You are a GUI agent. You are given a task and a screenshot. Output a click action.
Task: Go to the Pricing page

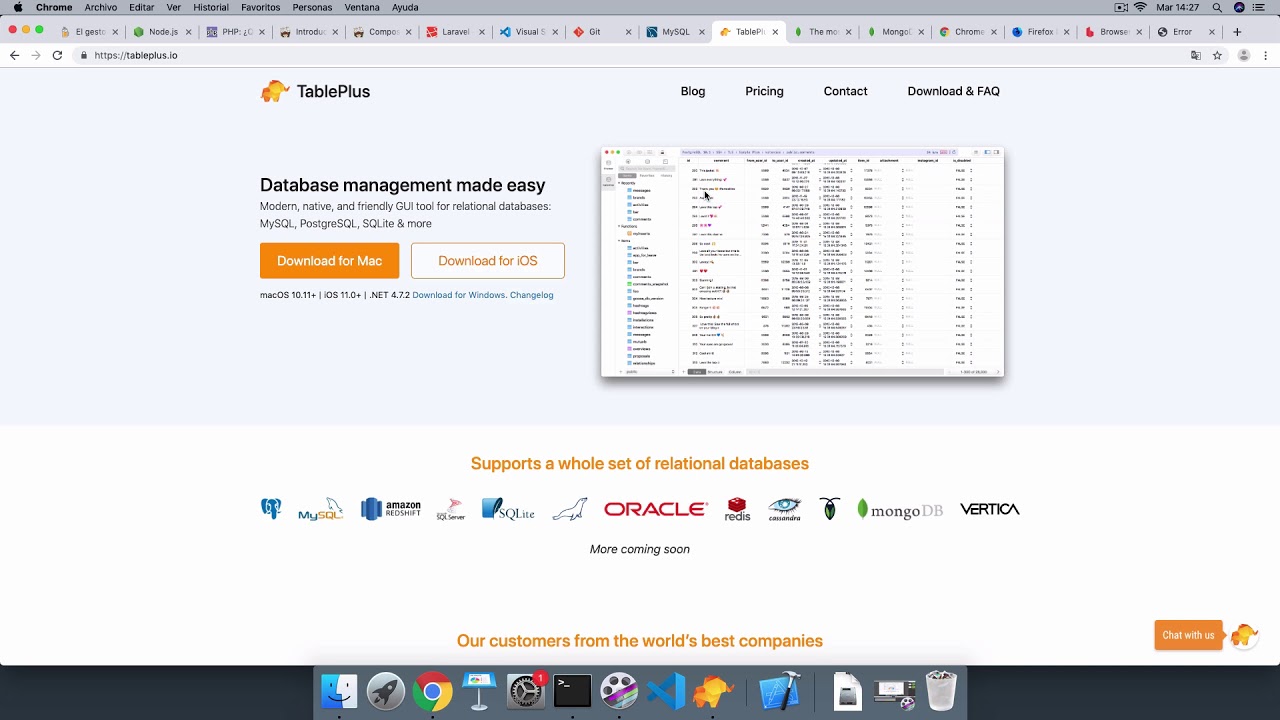(x=764, y=91)
